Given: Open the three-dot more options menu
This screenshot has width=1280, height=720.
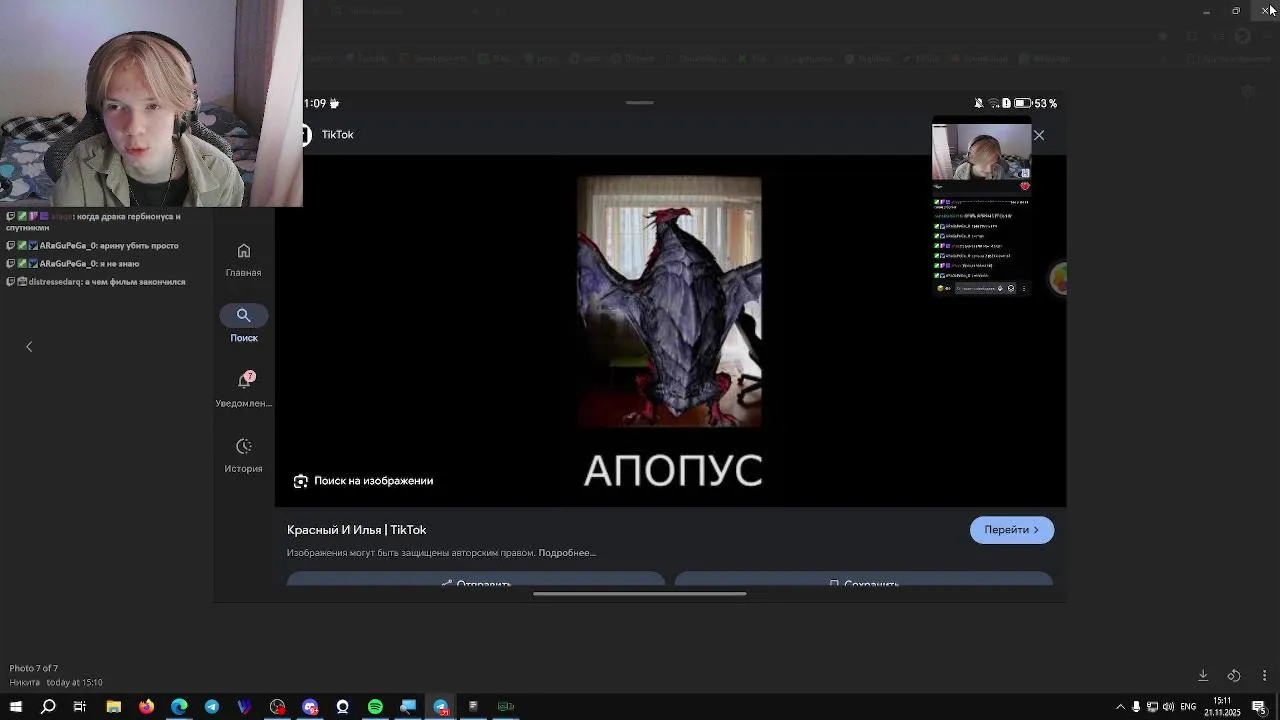Looking at the screenshot, I should pyautogui.click(x=1264, y=675).
